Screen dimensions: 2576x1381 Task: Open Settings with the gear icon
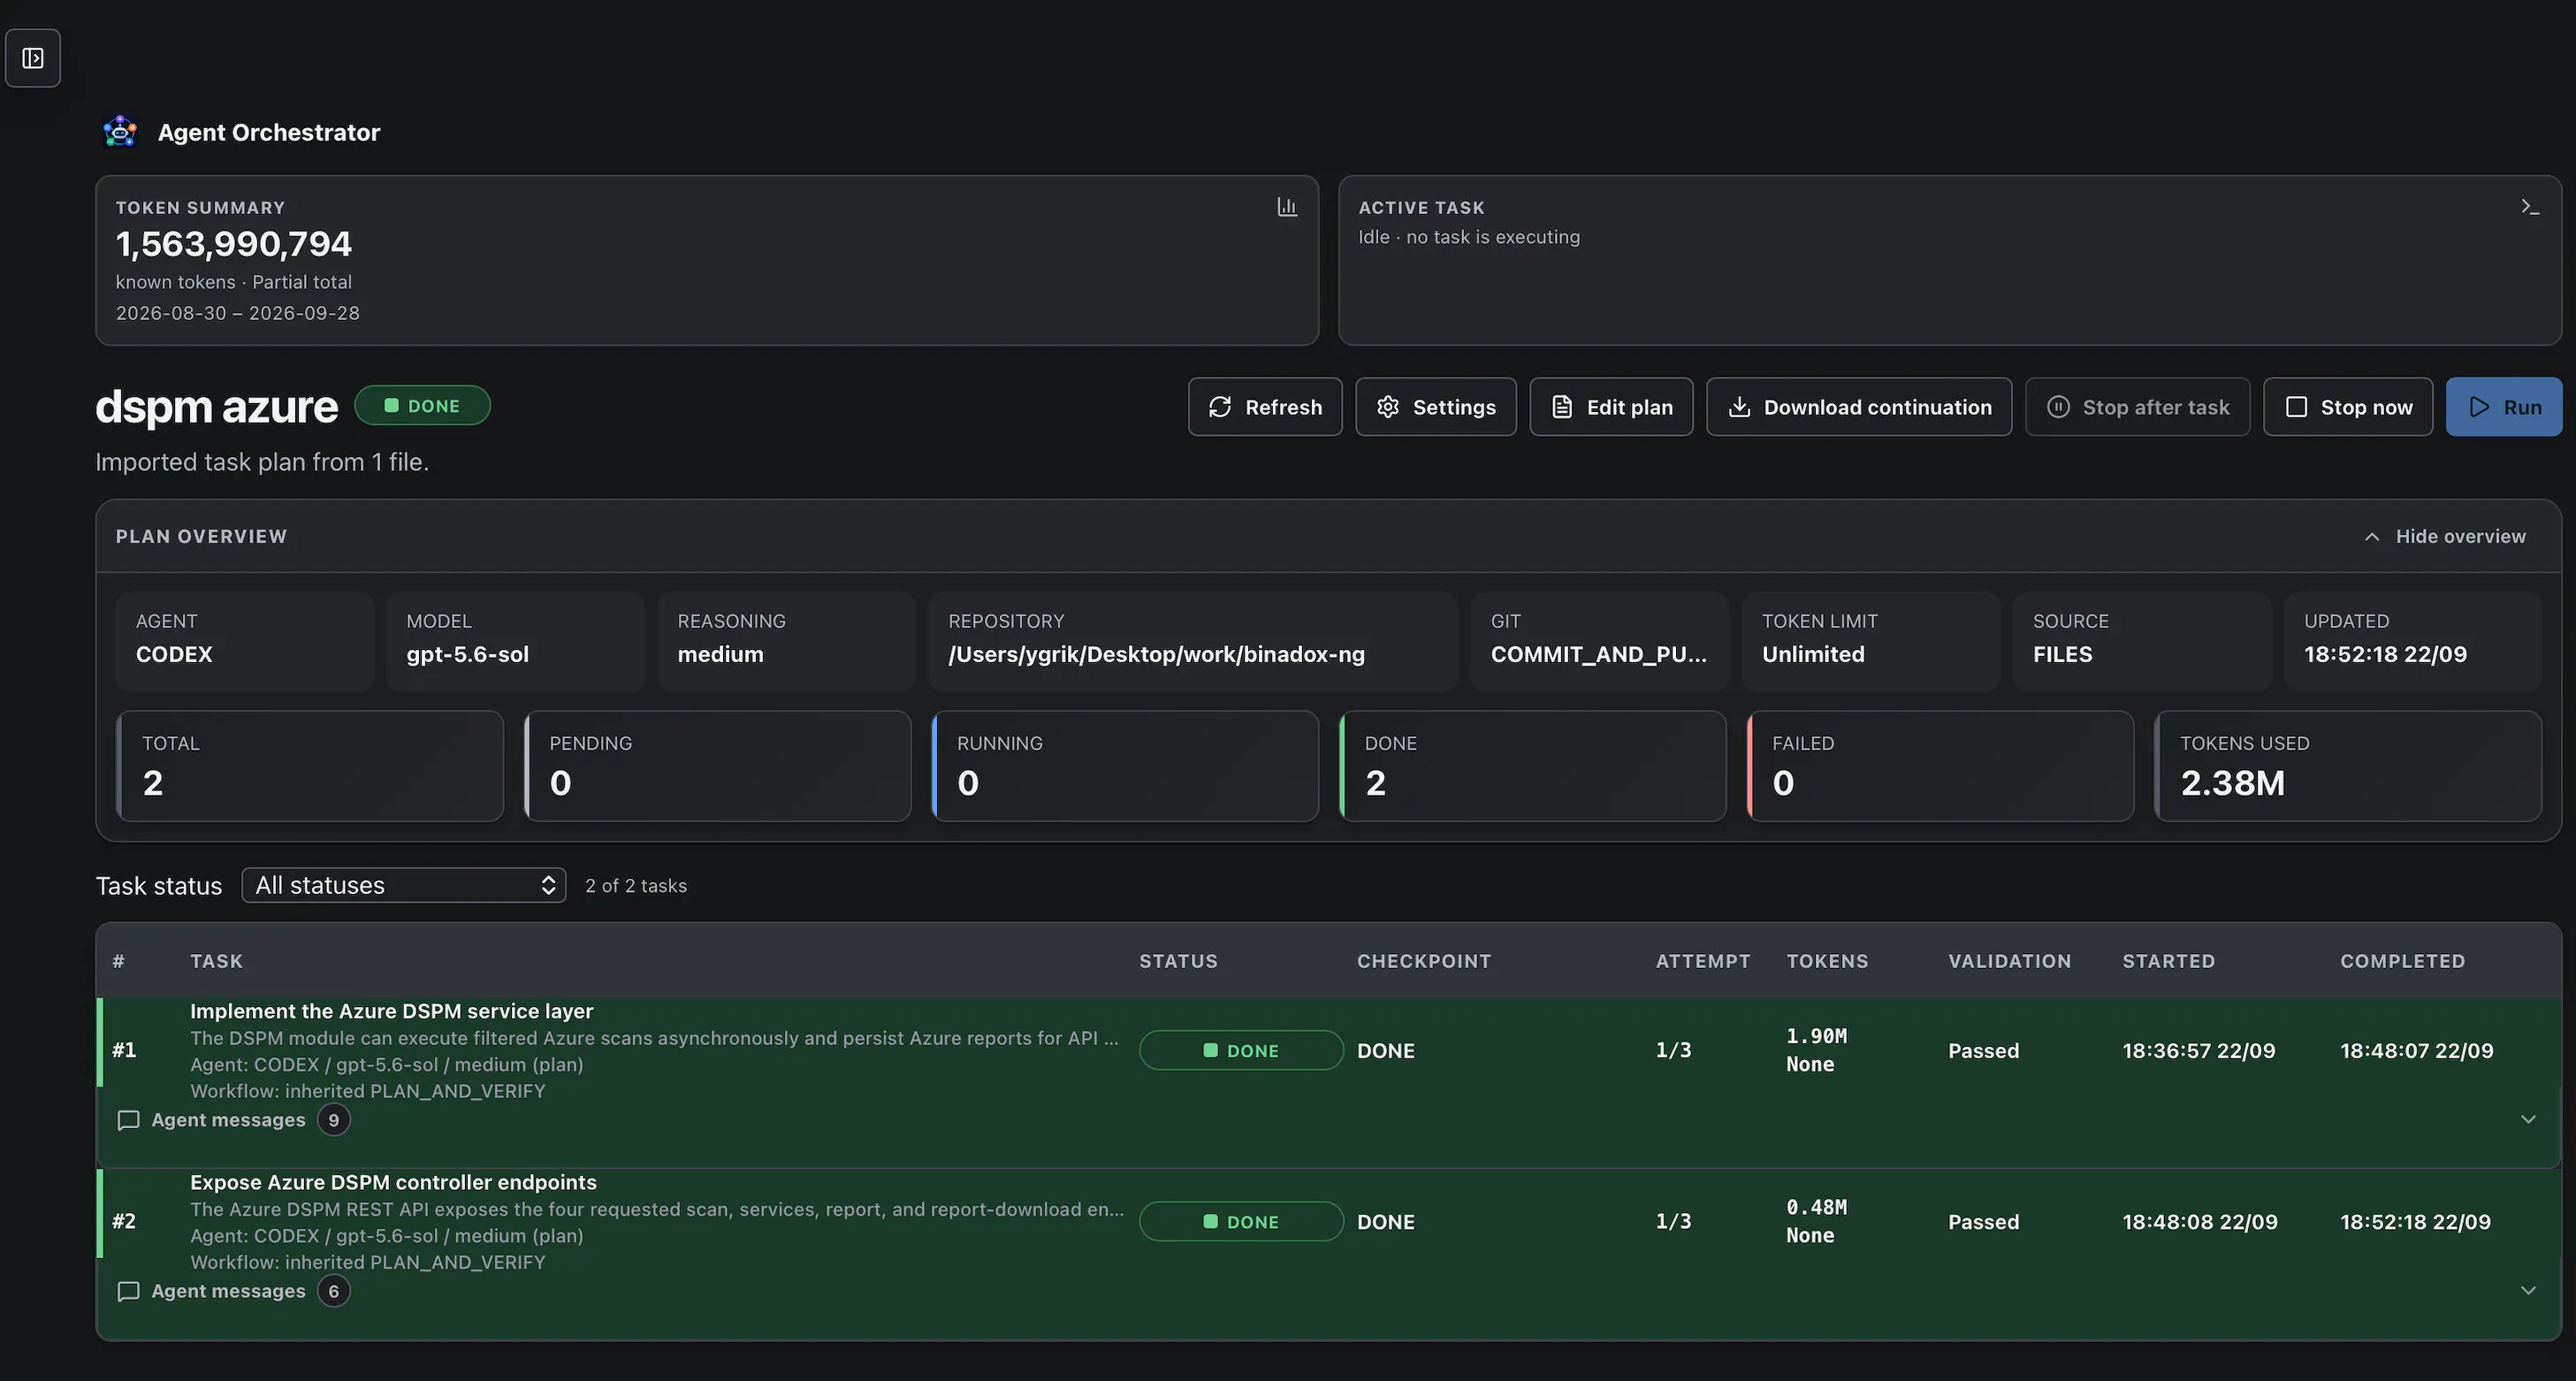point(1436,407)
